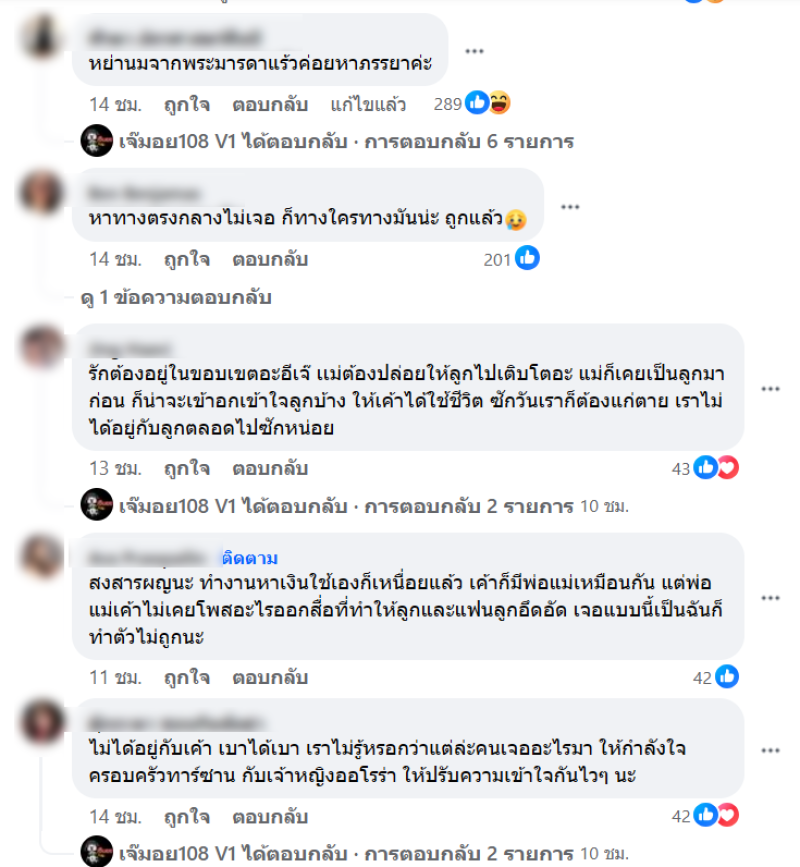The height and width of the screenshot is (867, 800).
Task: Click ถูกใจ on the 289-reaction comment
Action: point(187,105)
